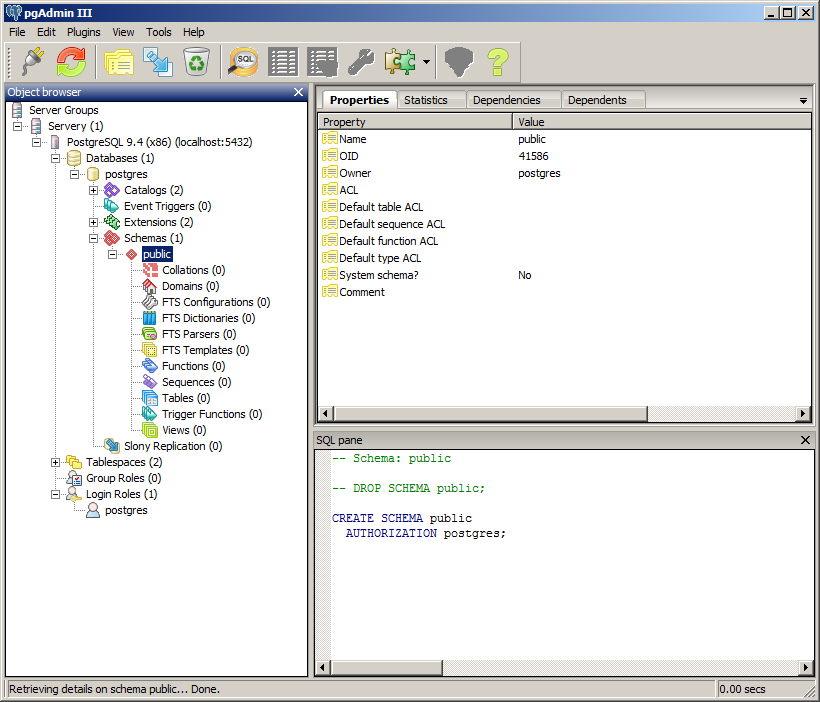Click the view data grid icon
This screenshot has width=820, height=702.
pyautogui.click(x=283, y=62)
